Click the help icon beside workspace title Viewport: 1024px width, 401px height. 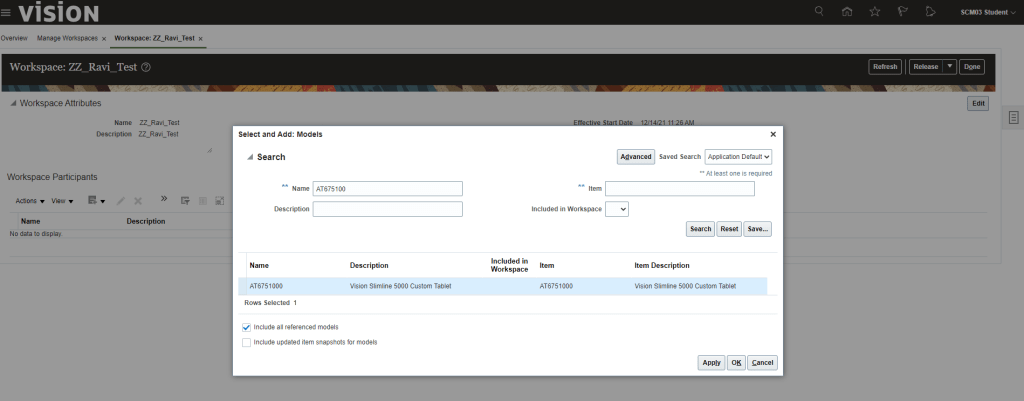point(146,67)
